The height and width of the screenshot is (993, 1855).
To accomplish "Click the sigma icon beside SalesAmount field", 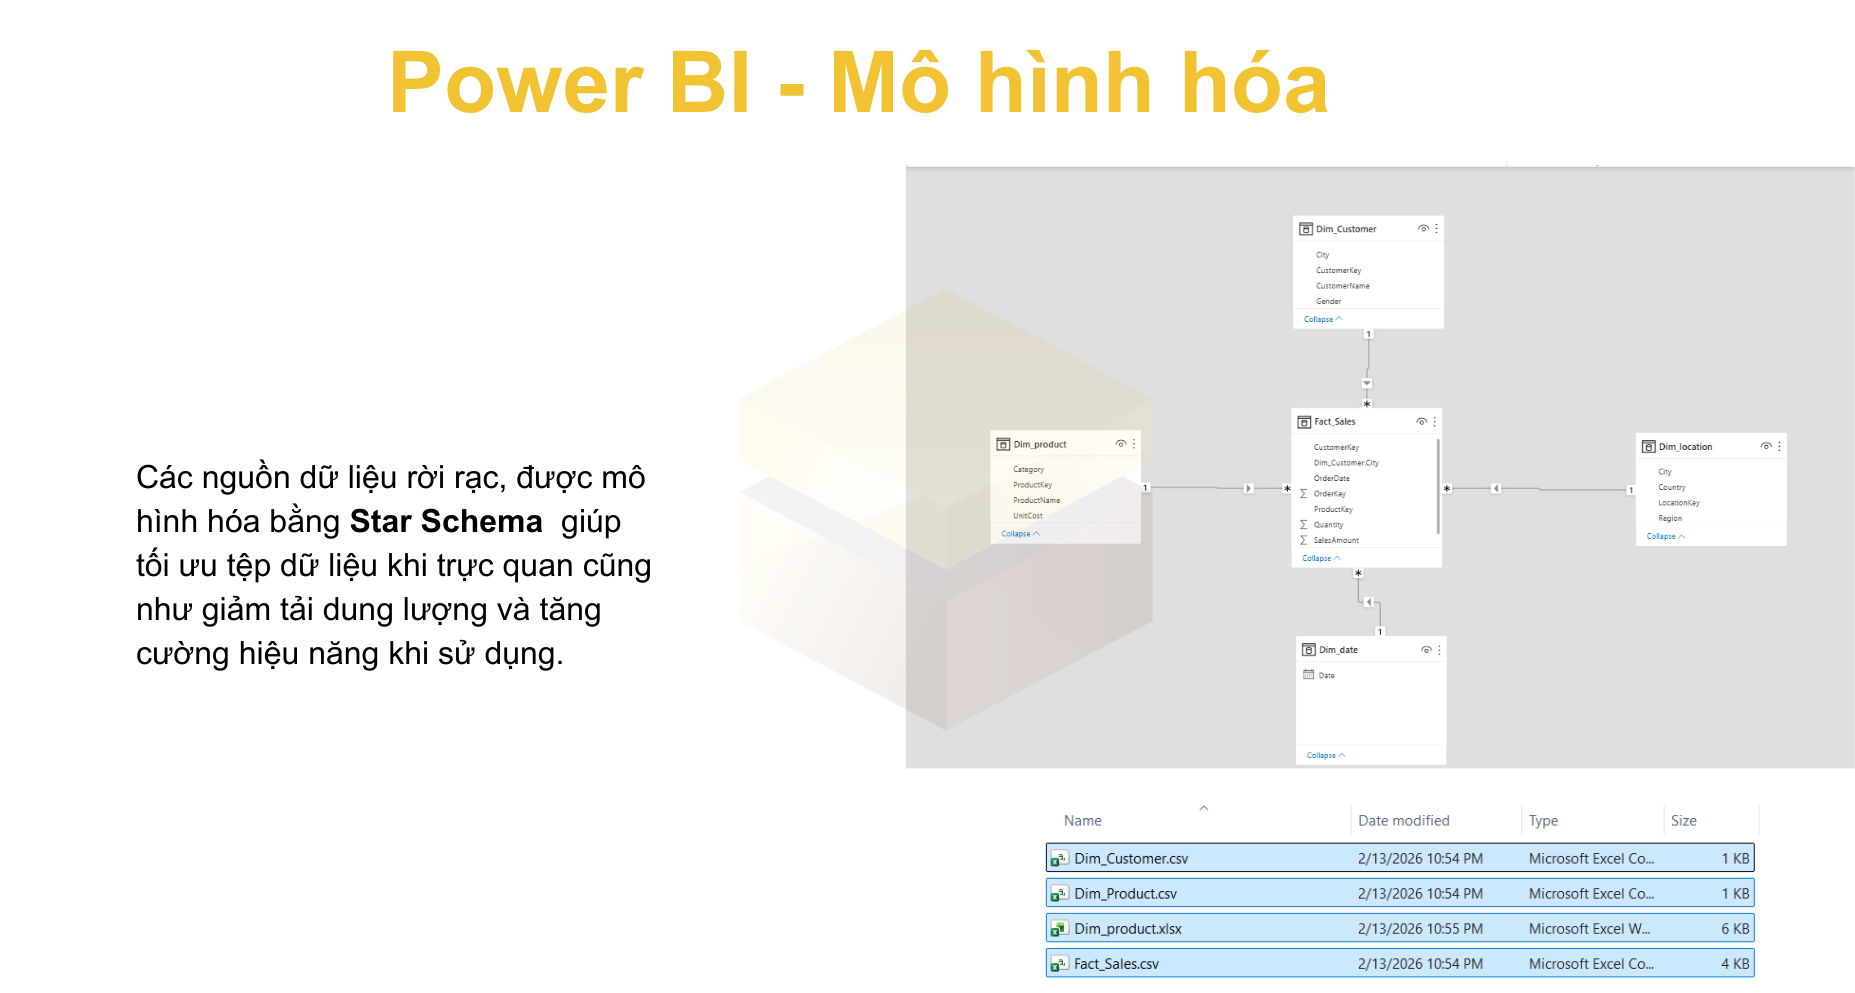I will point(1304,540).
